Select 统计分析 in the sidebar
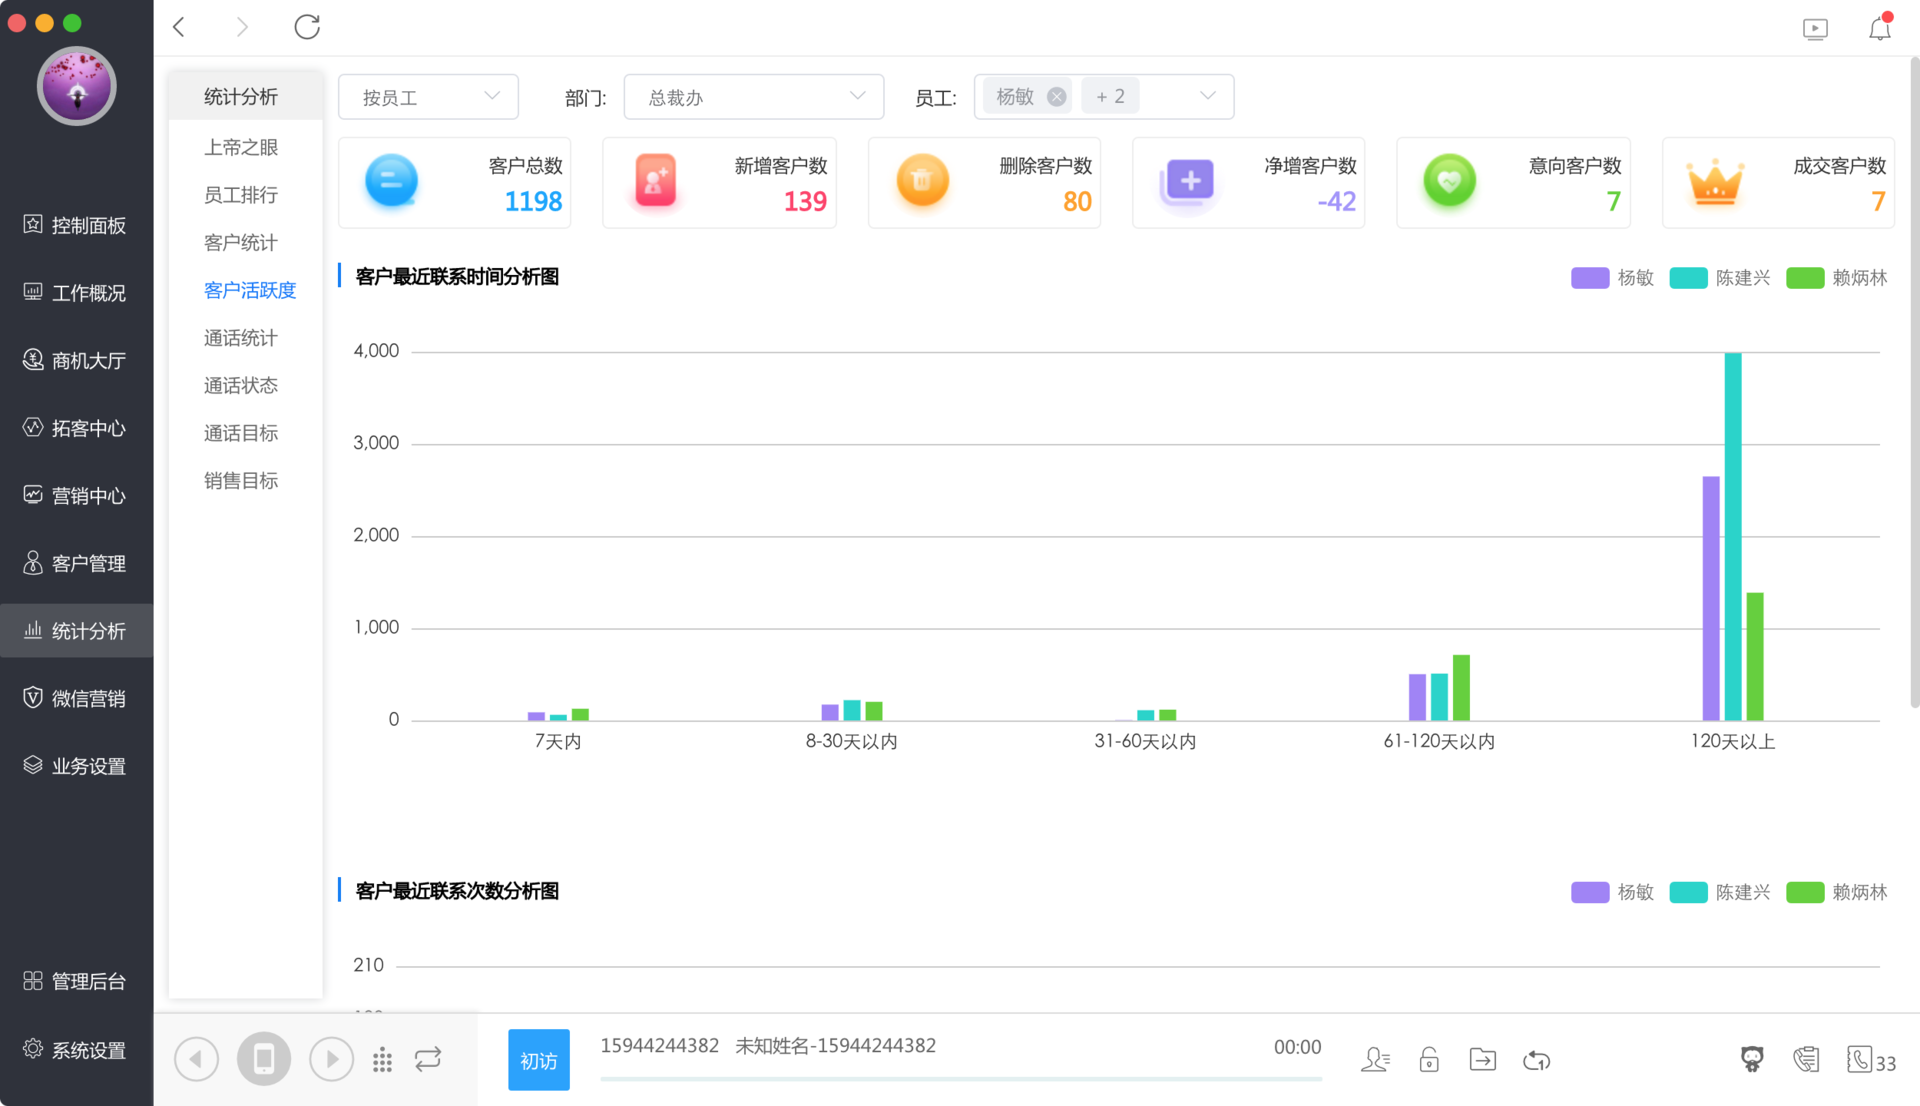This screenshot has height=1106, width=1920. [x=76, y=631]
